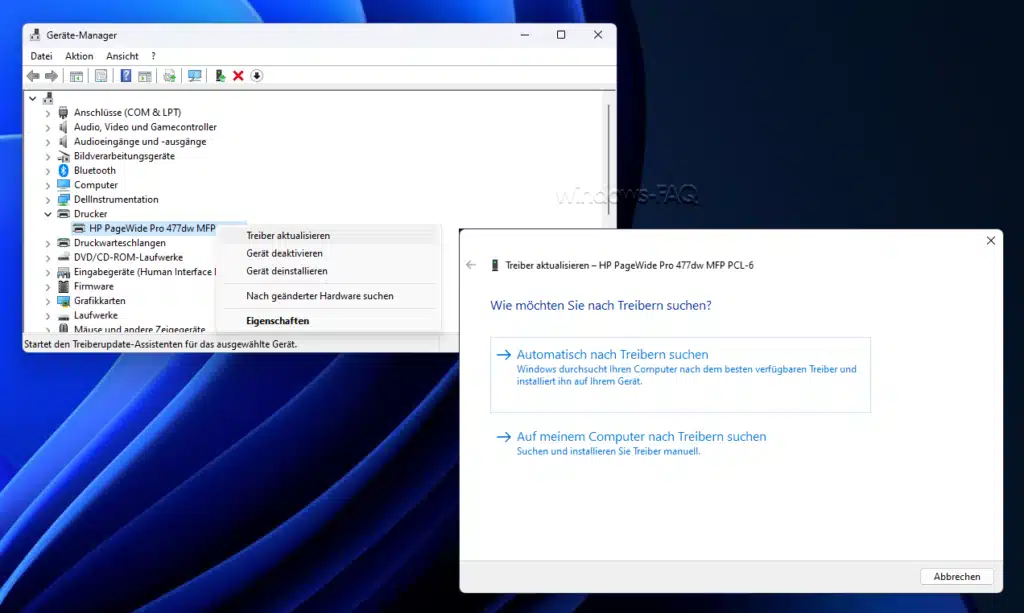
Task: Click the Forward arrow in Geräte-Manager toolbar
Action: (x=51, y=76)
